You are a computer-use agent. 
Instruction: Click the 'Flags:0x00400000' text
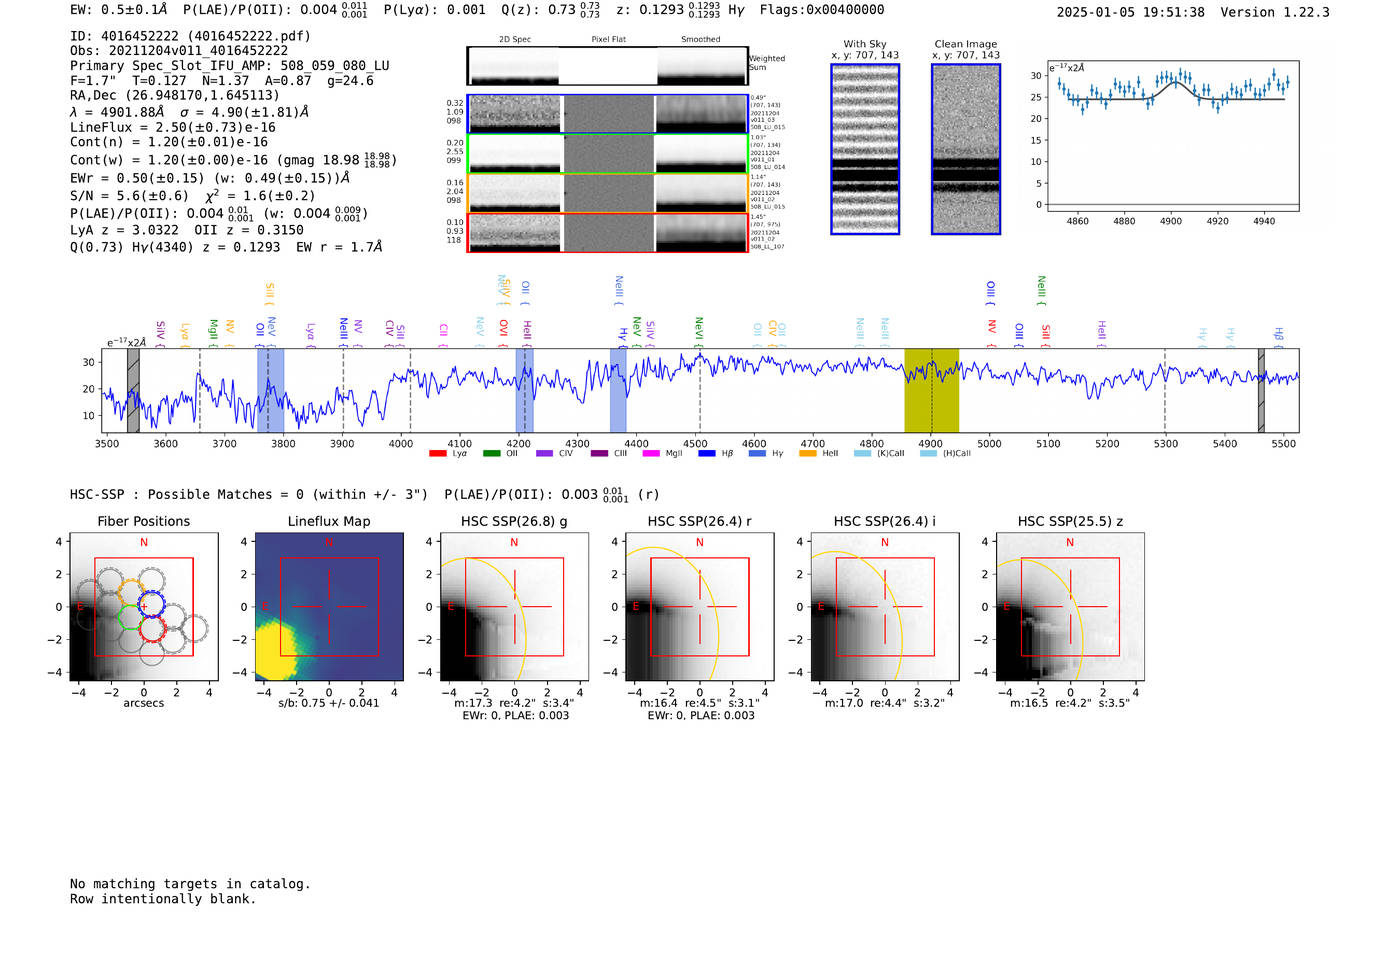[x=822, y=10]
